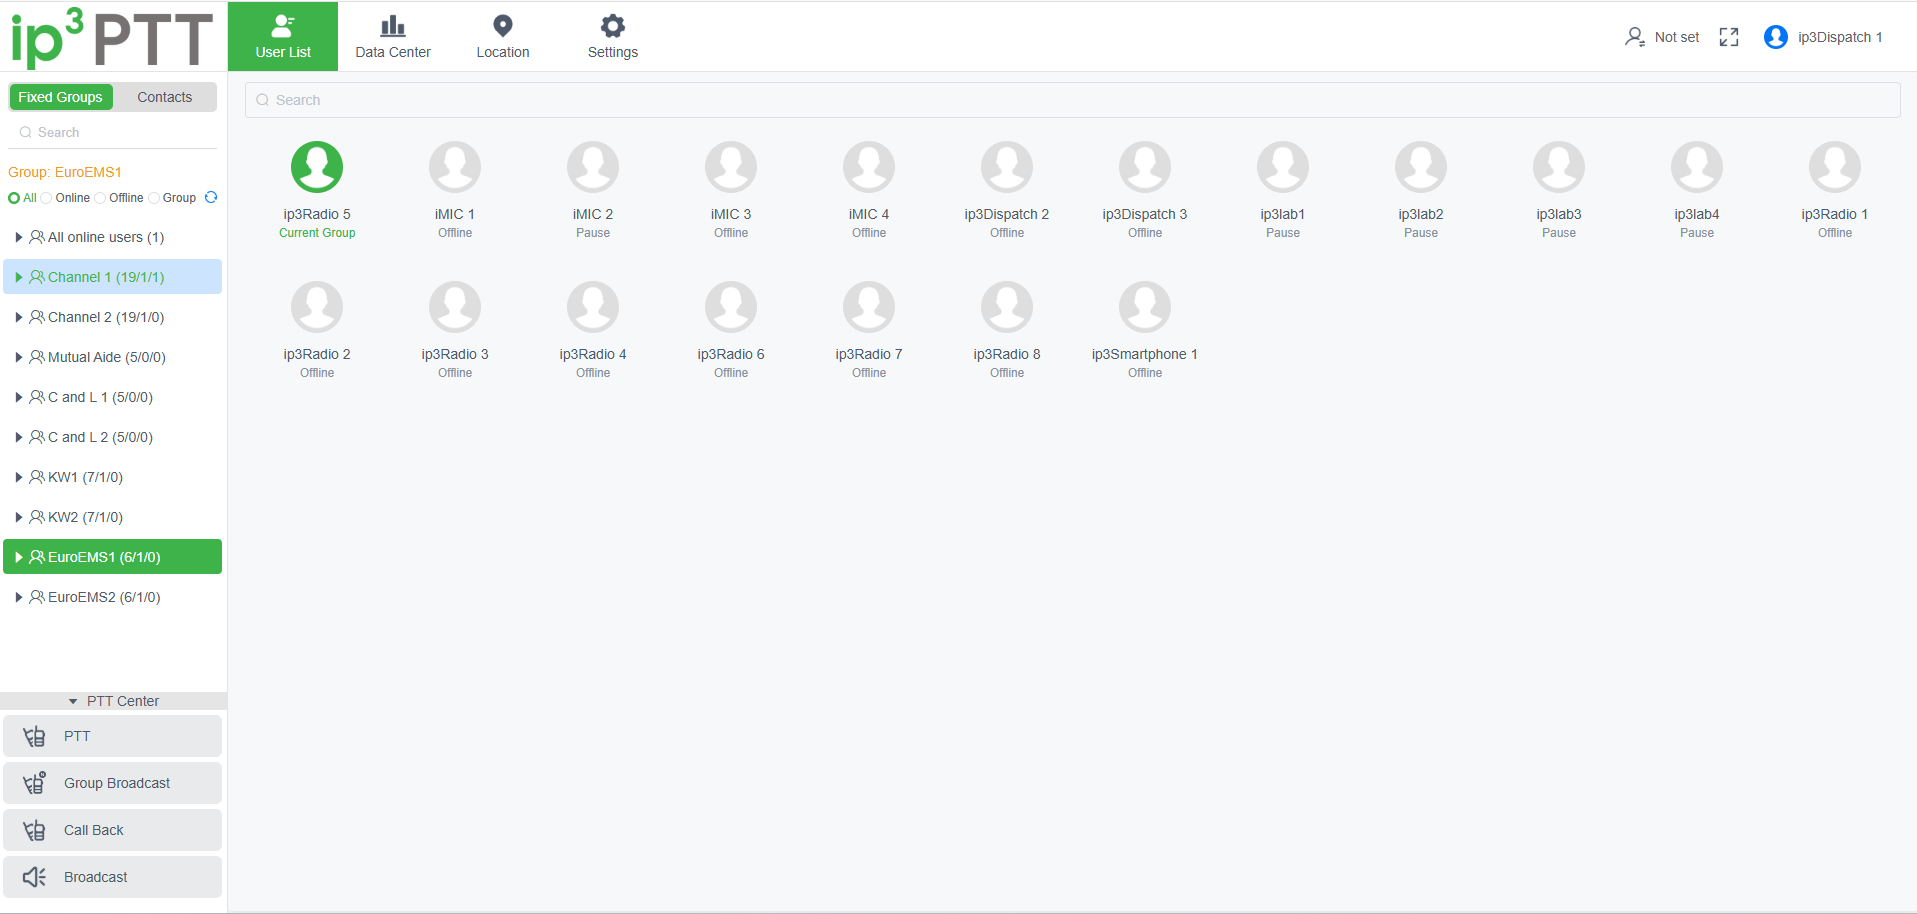Click the Call Back button
Screen dimensions: 1917x914
pyautogui.click(x=112, y=830)
